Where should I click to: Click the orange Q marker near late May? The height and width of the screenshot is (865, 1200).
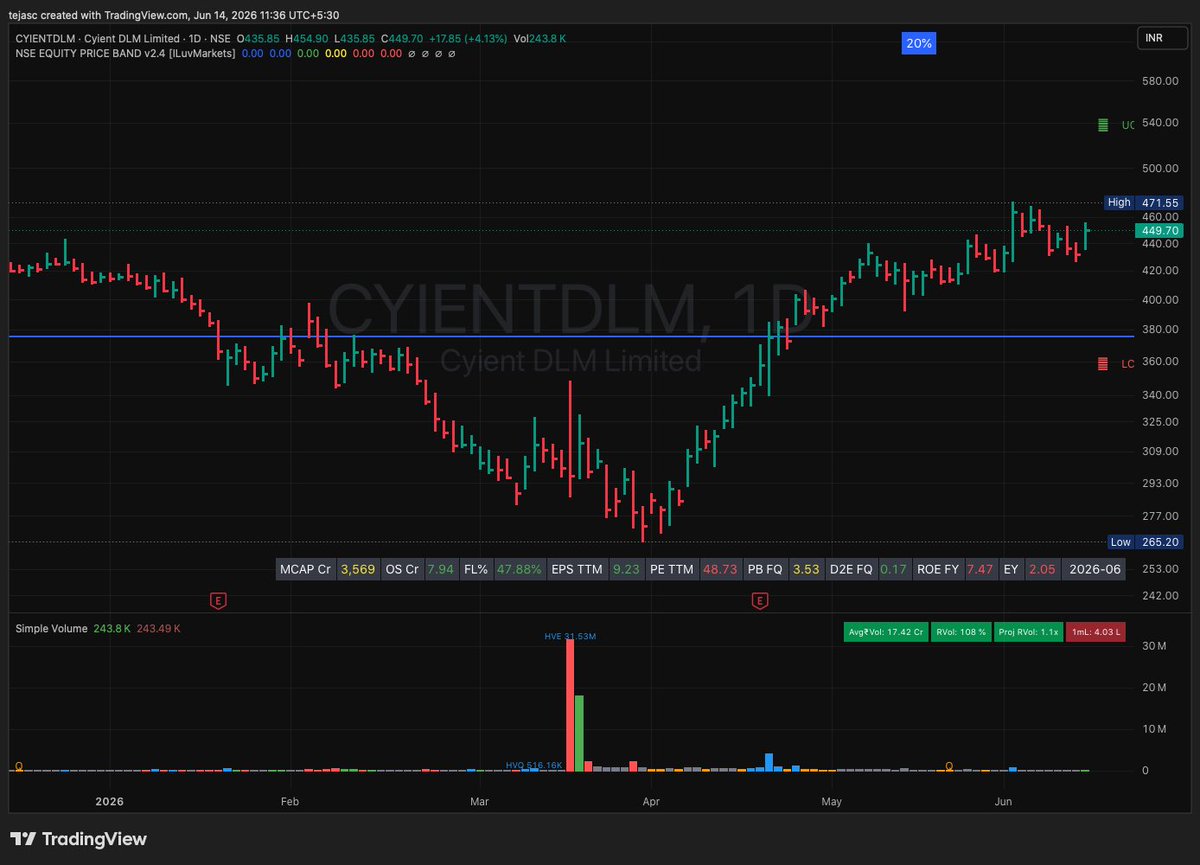[x=949, y=766]
